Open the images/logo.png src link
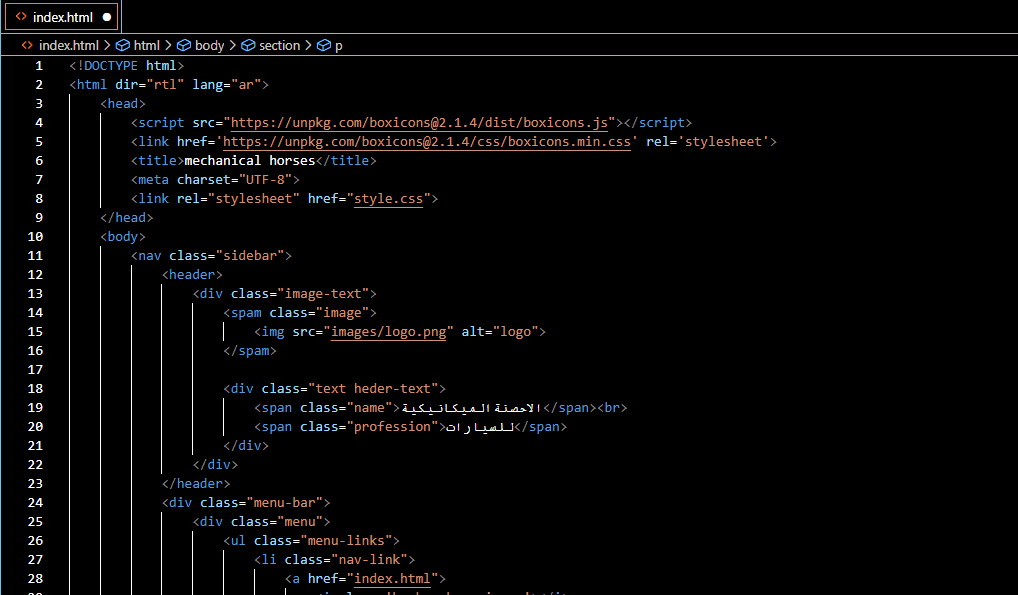 (x=388, y=332)
